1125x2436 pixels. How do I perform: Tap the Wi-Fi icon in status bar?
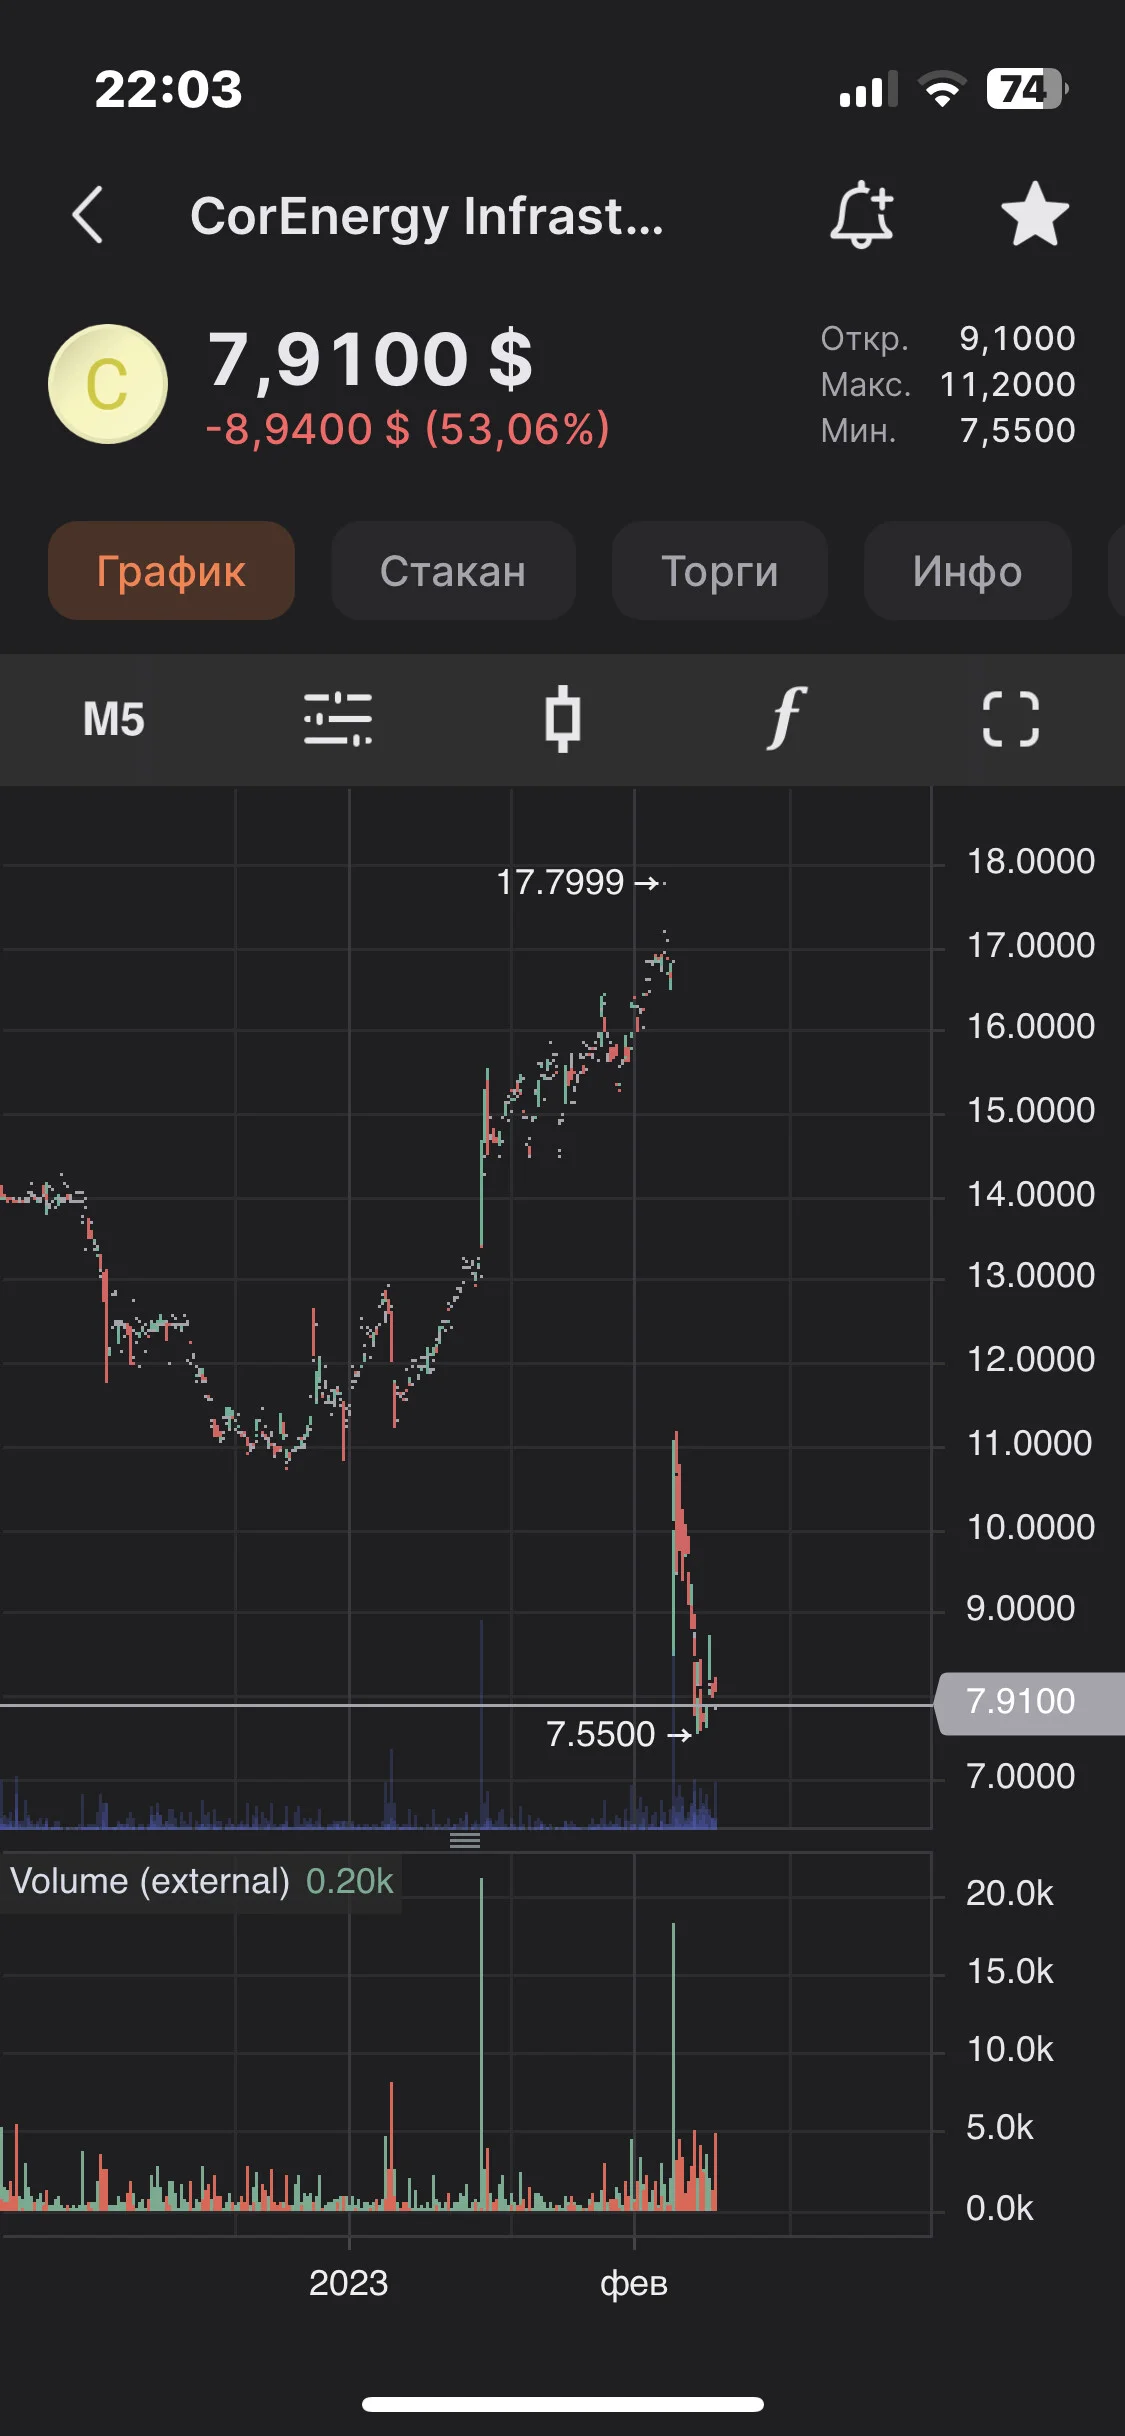coord(942,89)
